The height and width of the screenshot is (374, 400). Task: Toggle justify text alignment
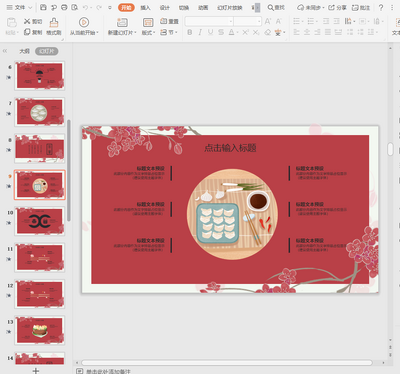click(x=328, y=32)
